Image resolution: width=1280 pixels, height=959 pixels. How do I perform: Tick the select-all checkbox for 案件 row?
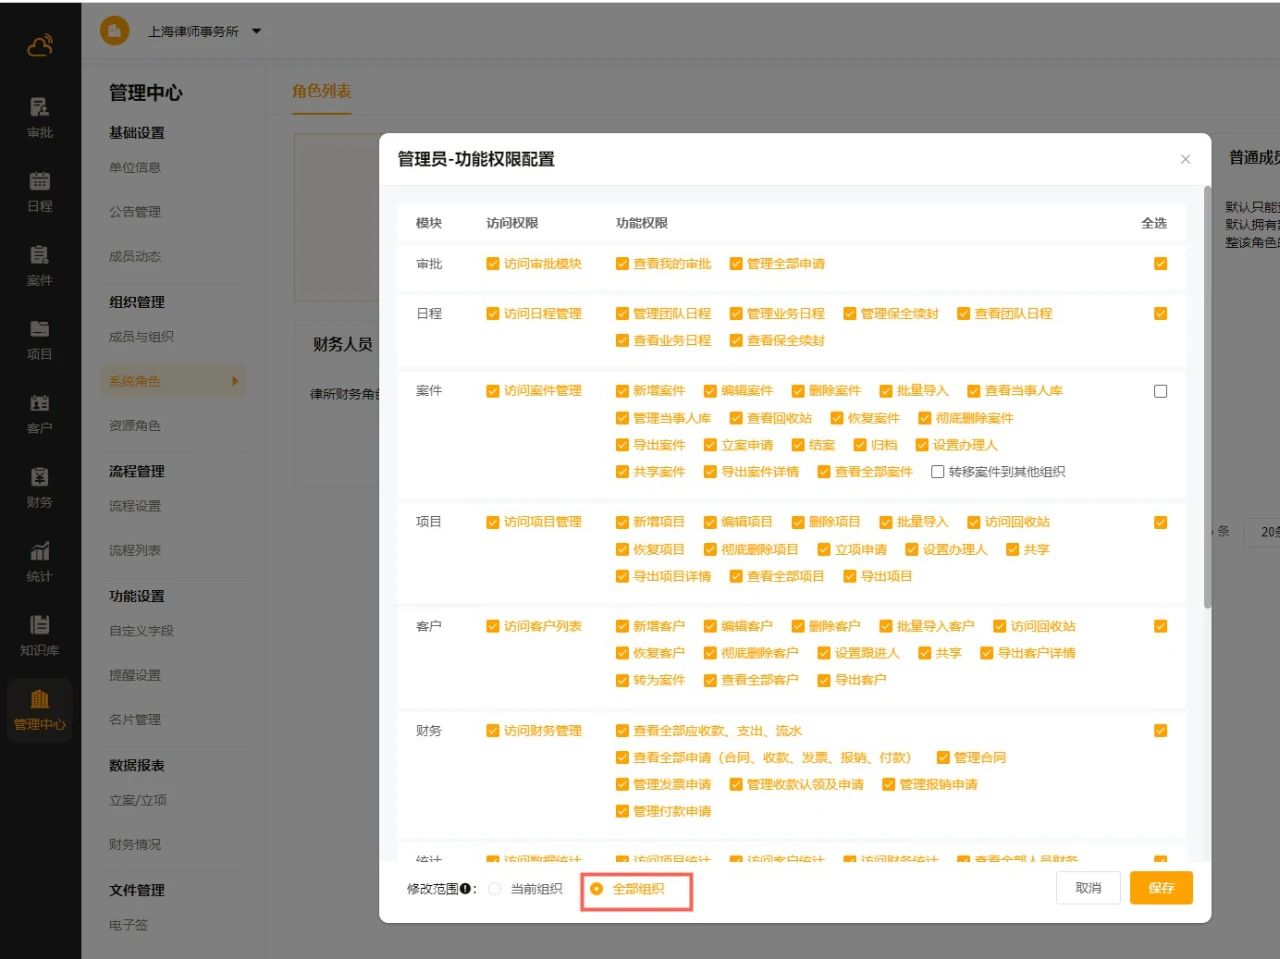tap(1160, 391)
